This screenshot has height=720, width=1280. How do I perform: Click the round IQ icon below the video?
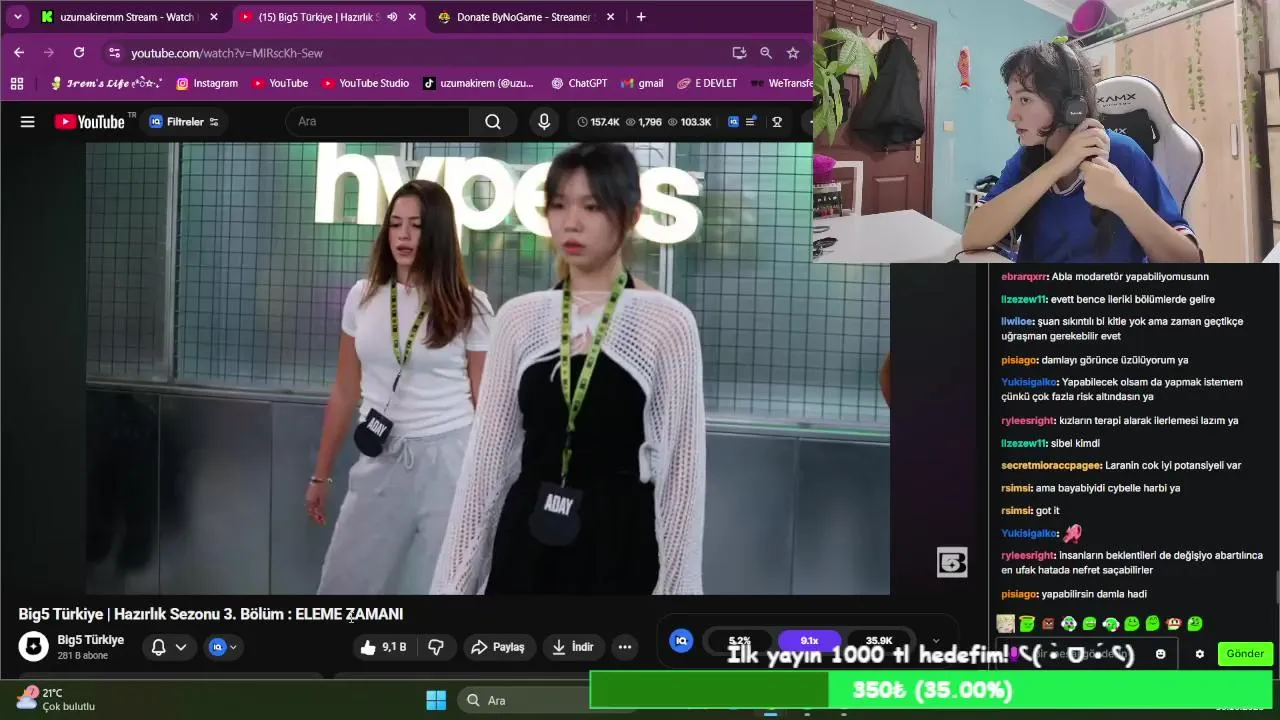681,640
